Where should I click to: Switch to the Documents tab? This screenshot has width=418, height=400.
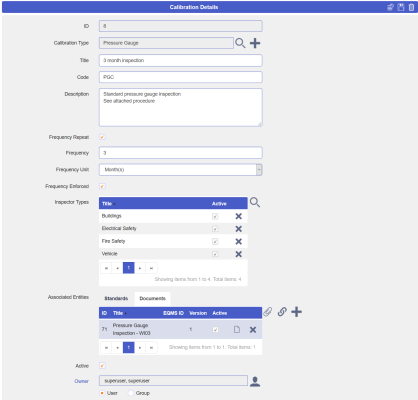pyautogui.click(x=153, y=298)
